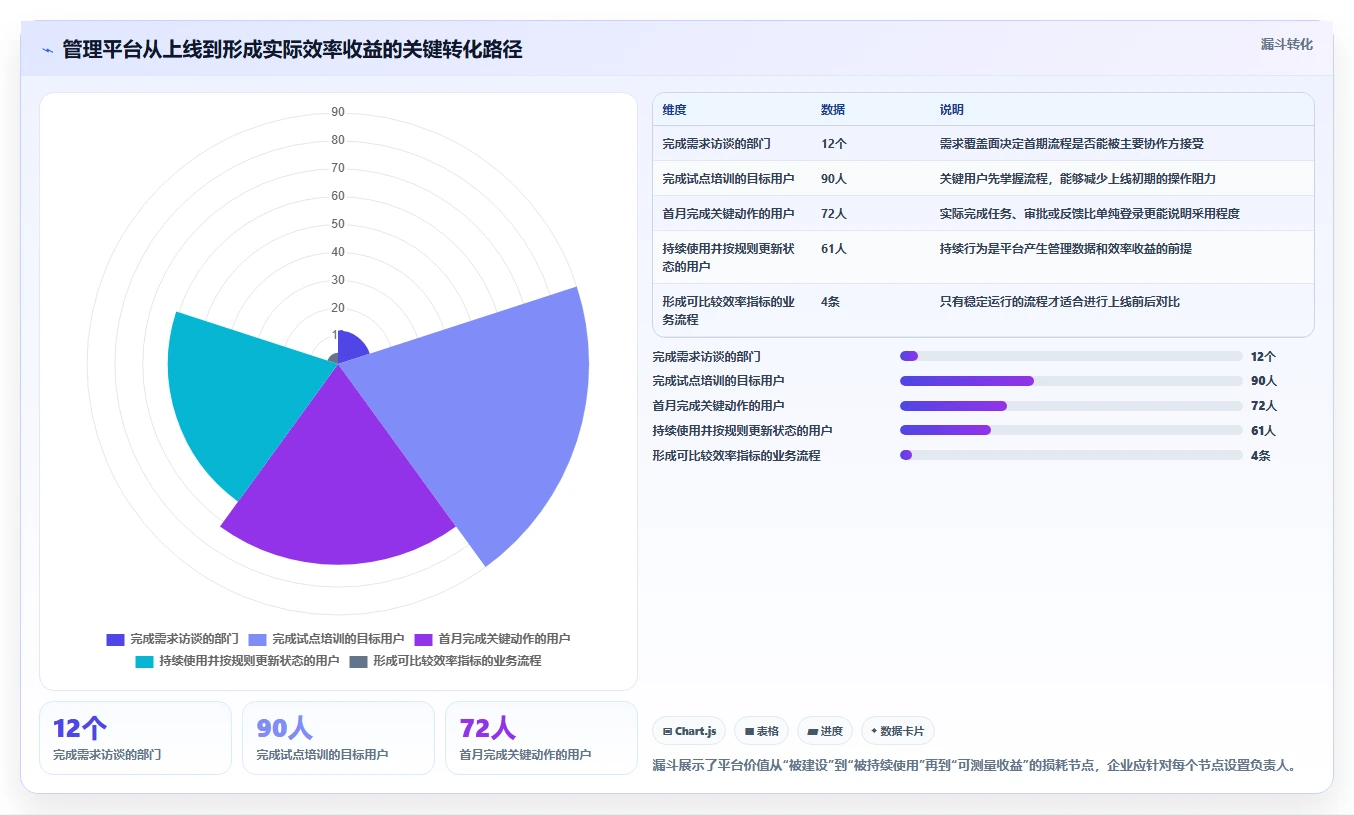The width and height of the screenshot is (1354, 815).
Task: Open the 12个 data card
Action: (x=135, y=738)
